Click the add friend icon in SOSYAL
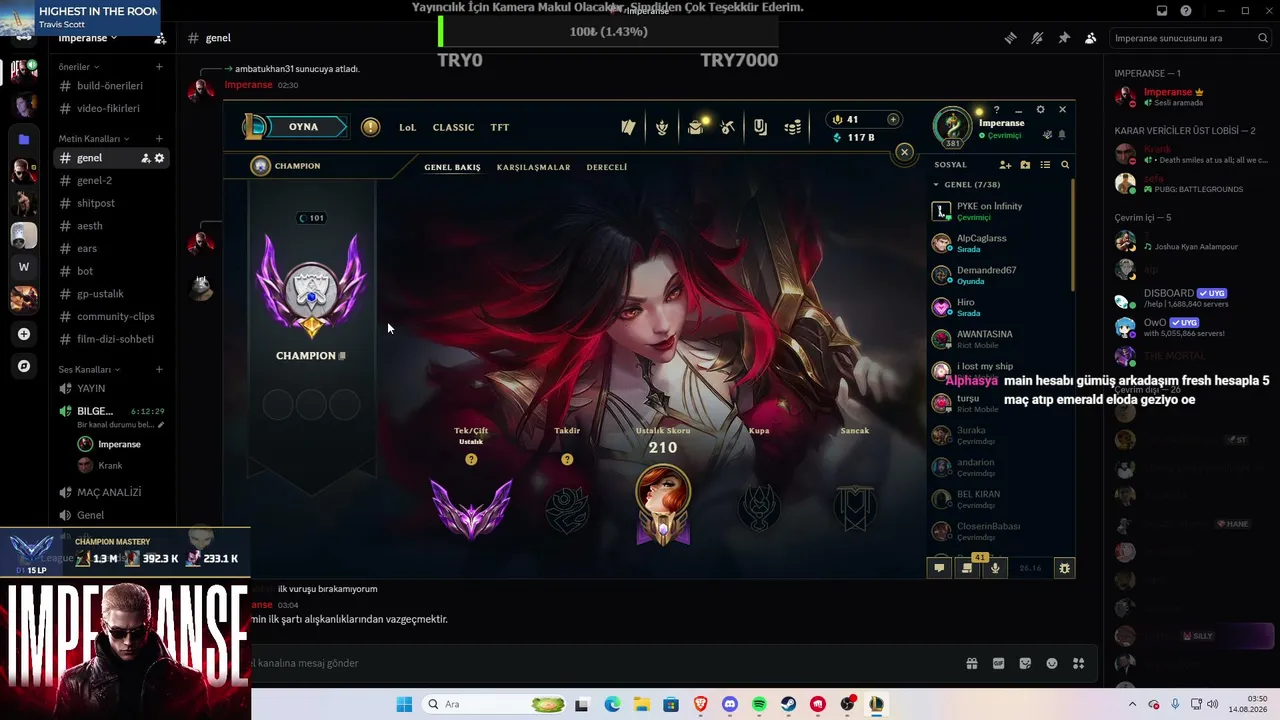Image resolution: width=1280 pixels, height=720 pixels. [x=1005, y=165]
